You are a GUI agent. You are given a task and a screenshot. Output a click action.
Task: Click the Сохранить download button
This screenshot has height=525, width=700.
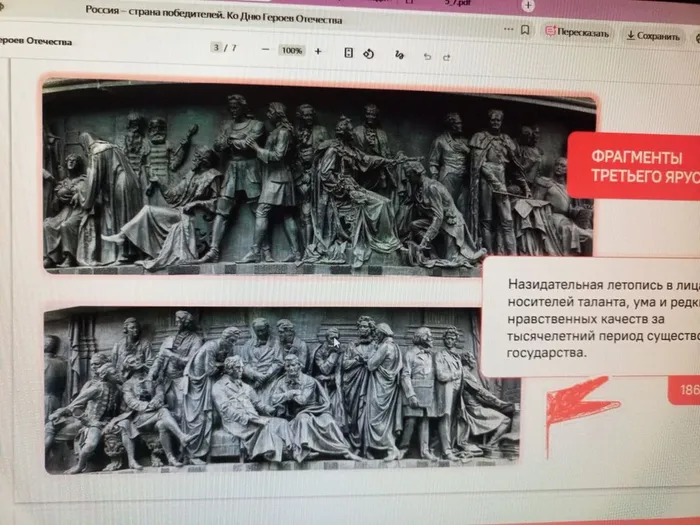[x=653, y=36]
